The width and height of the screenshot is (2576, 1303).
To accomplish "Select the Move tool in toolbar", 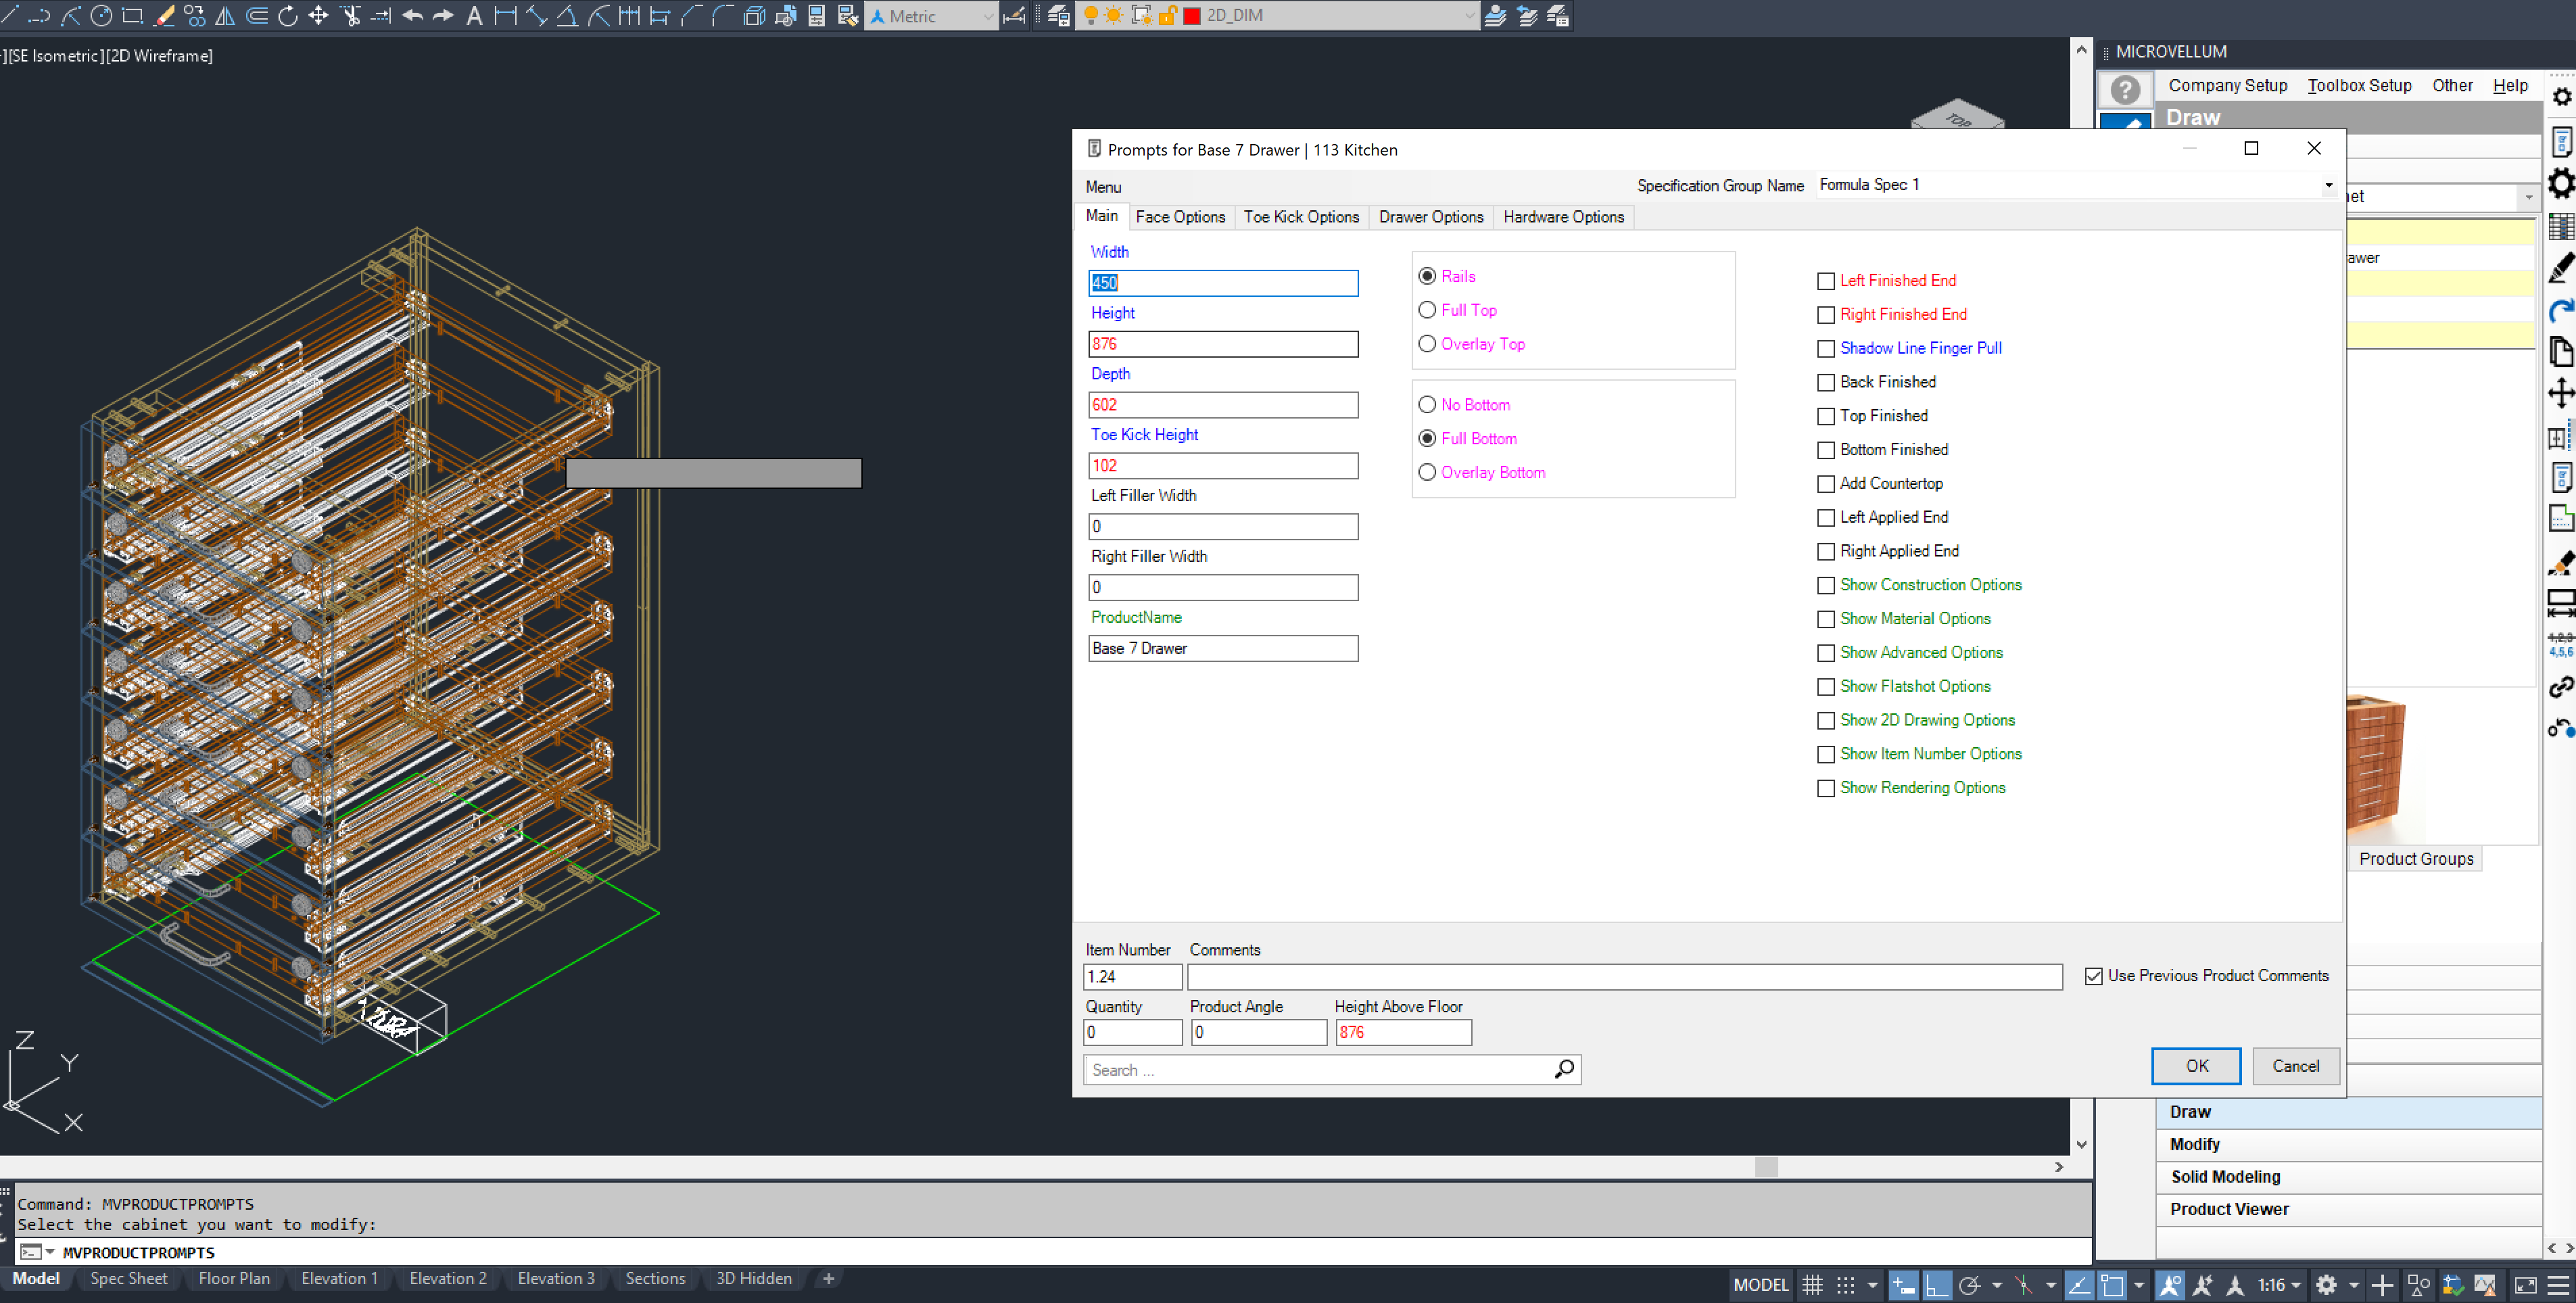I will [318, 15].
